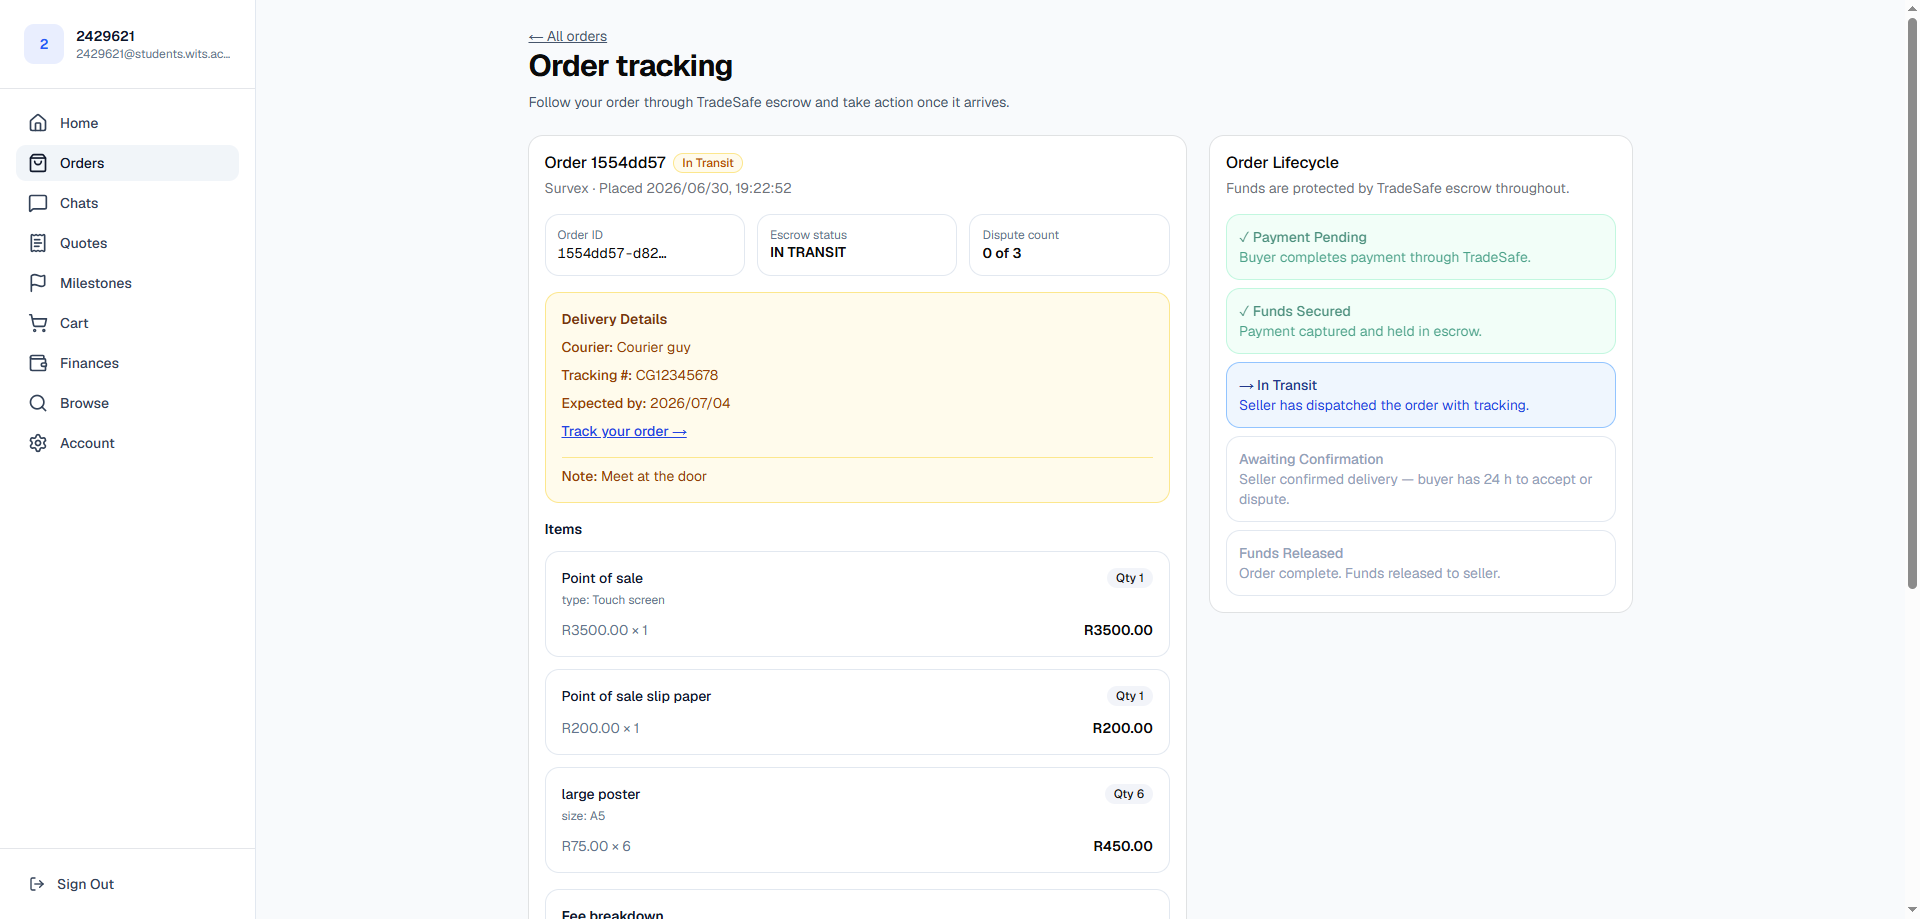Click the tracking number CG12345678
The height and width of the screenshot is (919, 1920).
click(677, 375)
